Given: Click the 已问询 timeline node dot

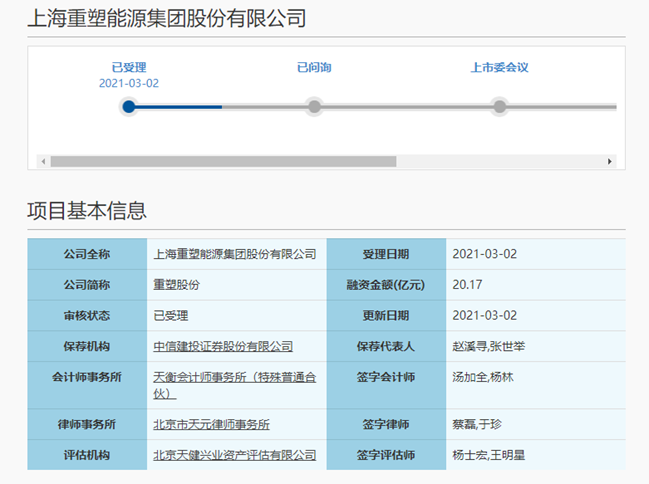Looking at the screenshot, I should tap(315, 106).
